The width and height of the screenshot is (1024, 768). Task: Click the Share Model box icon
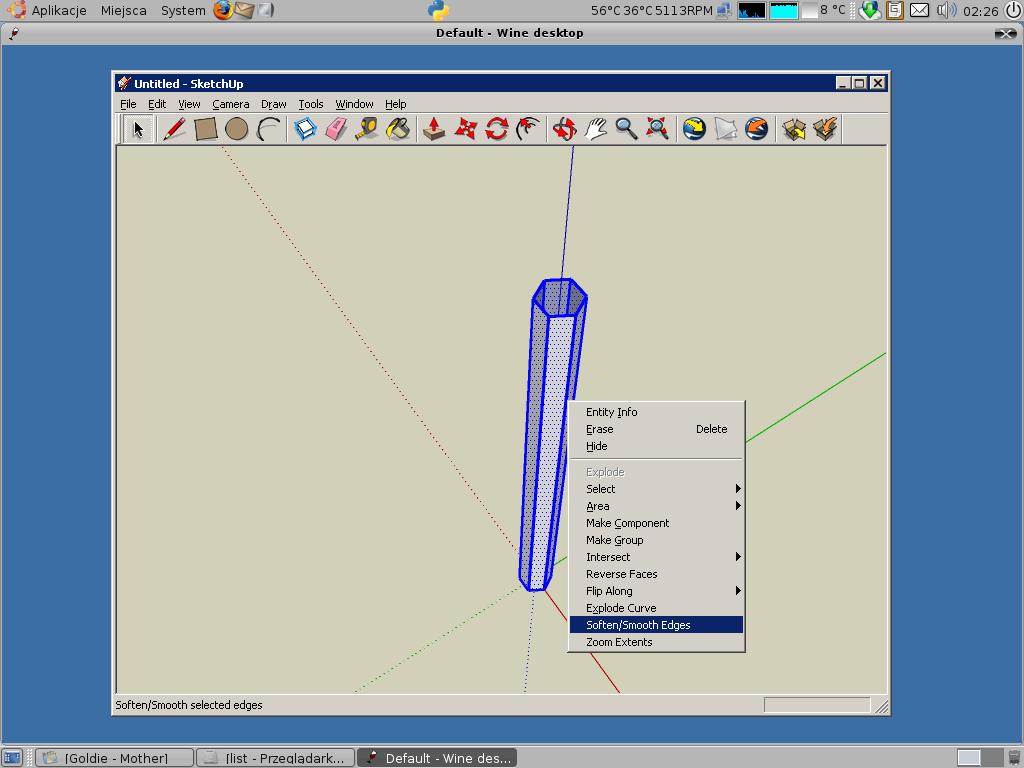coord(825,129)
